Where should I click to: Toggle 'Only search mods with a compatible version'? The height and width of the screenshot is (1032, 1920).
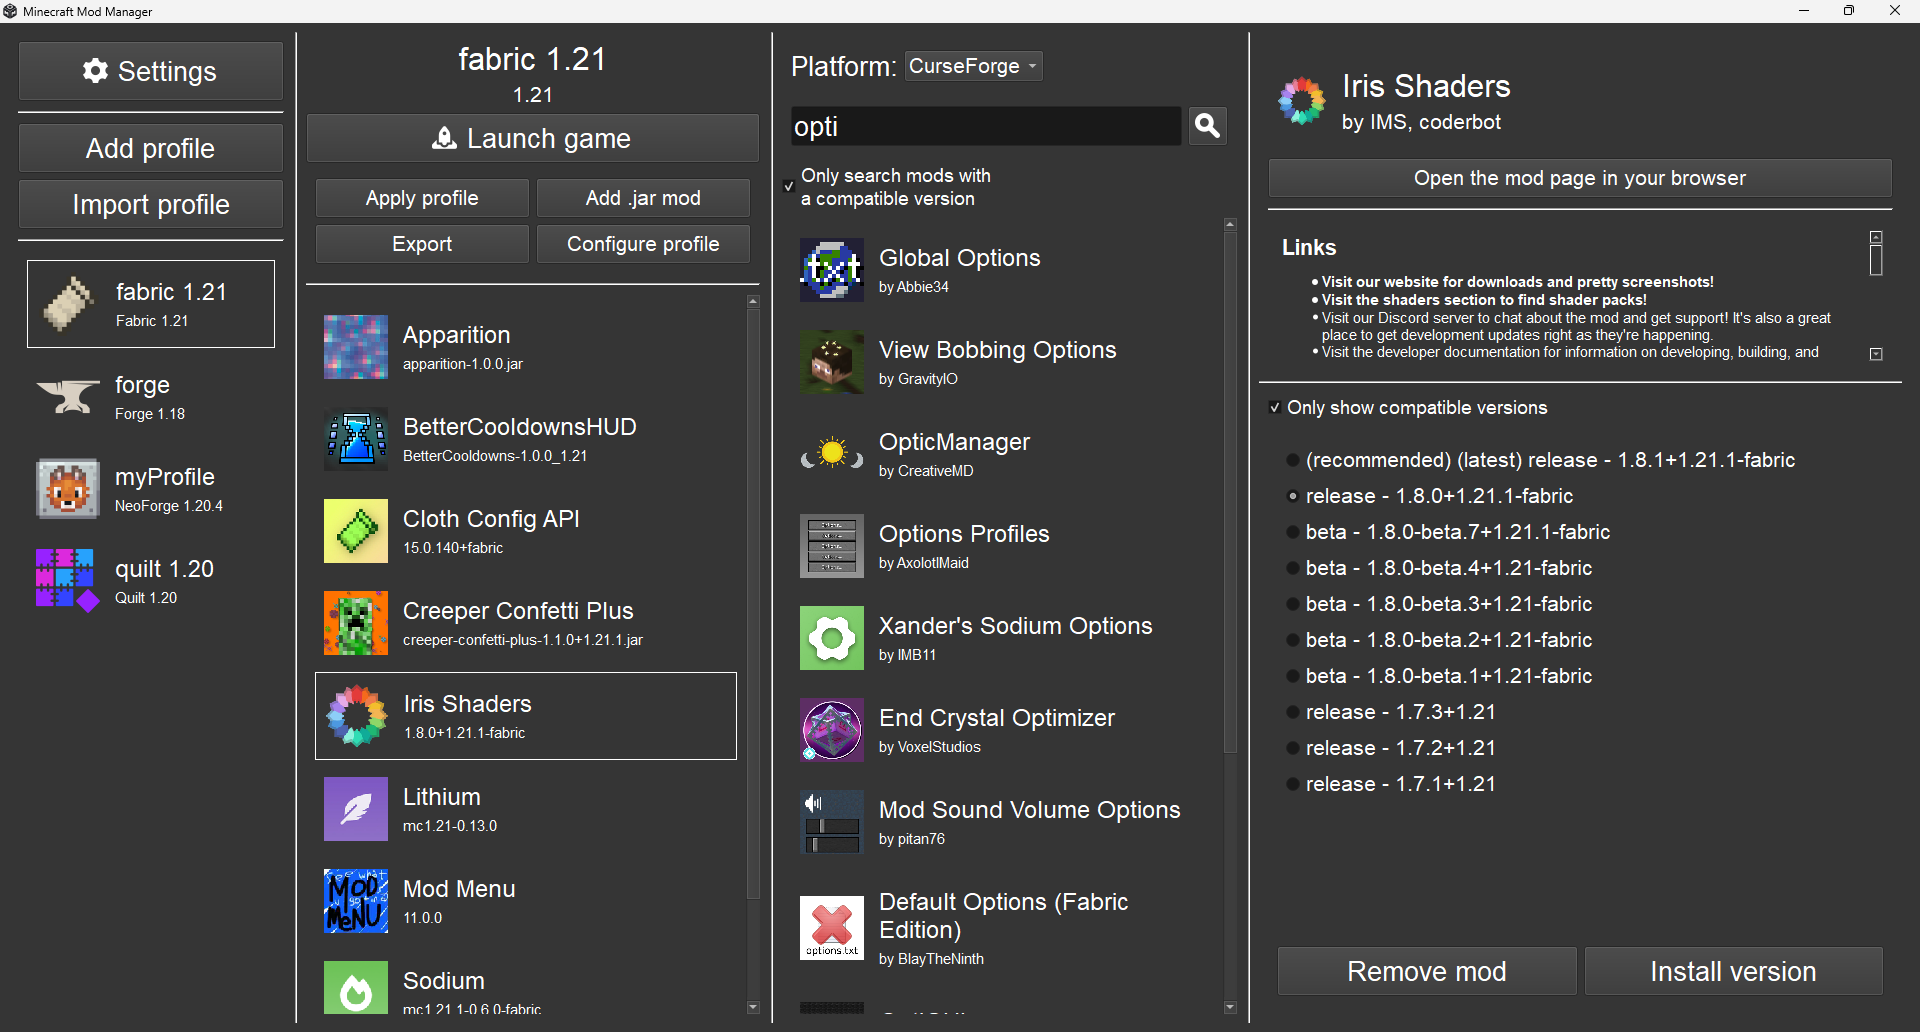coord(789,186)
